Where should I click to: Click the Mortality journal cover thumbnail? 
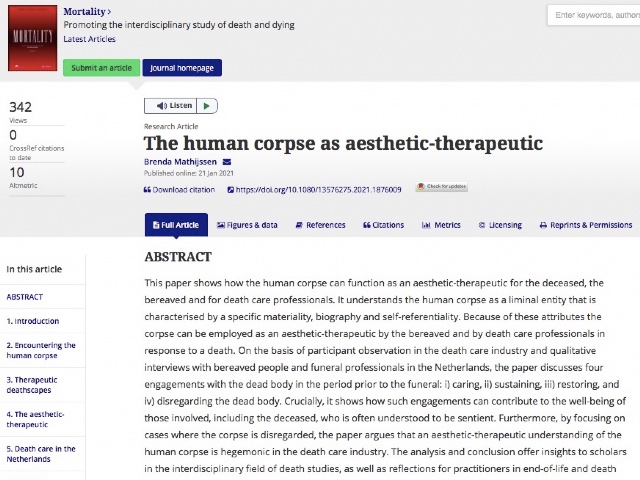32,38
